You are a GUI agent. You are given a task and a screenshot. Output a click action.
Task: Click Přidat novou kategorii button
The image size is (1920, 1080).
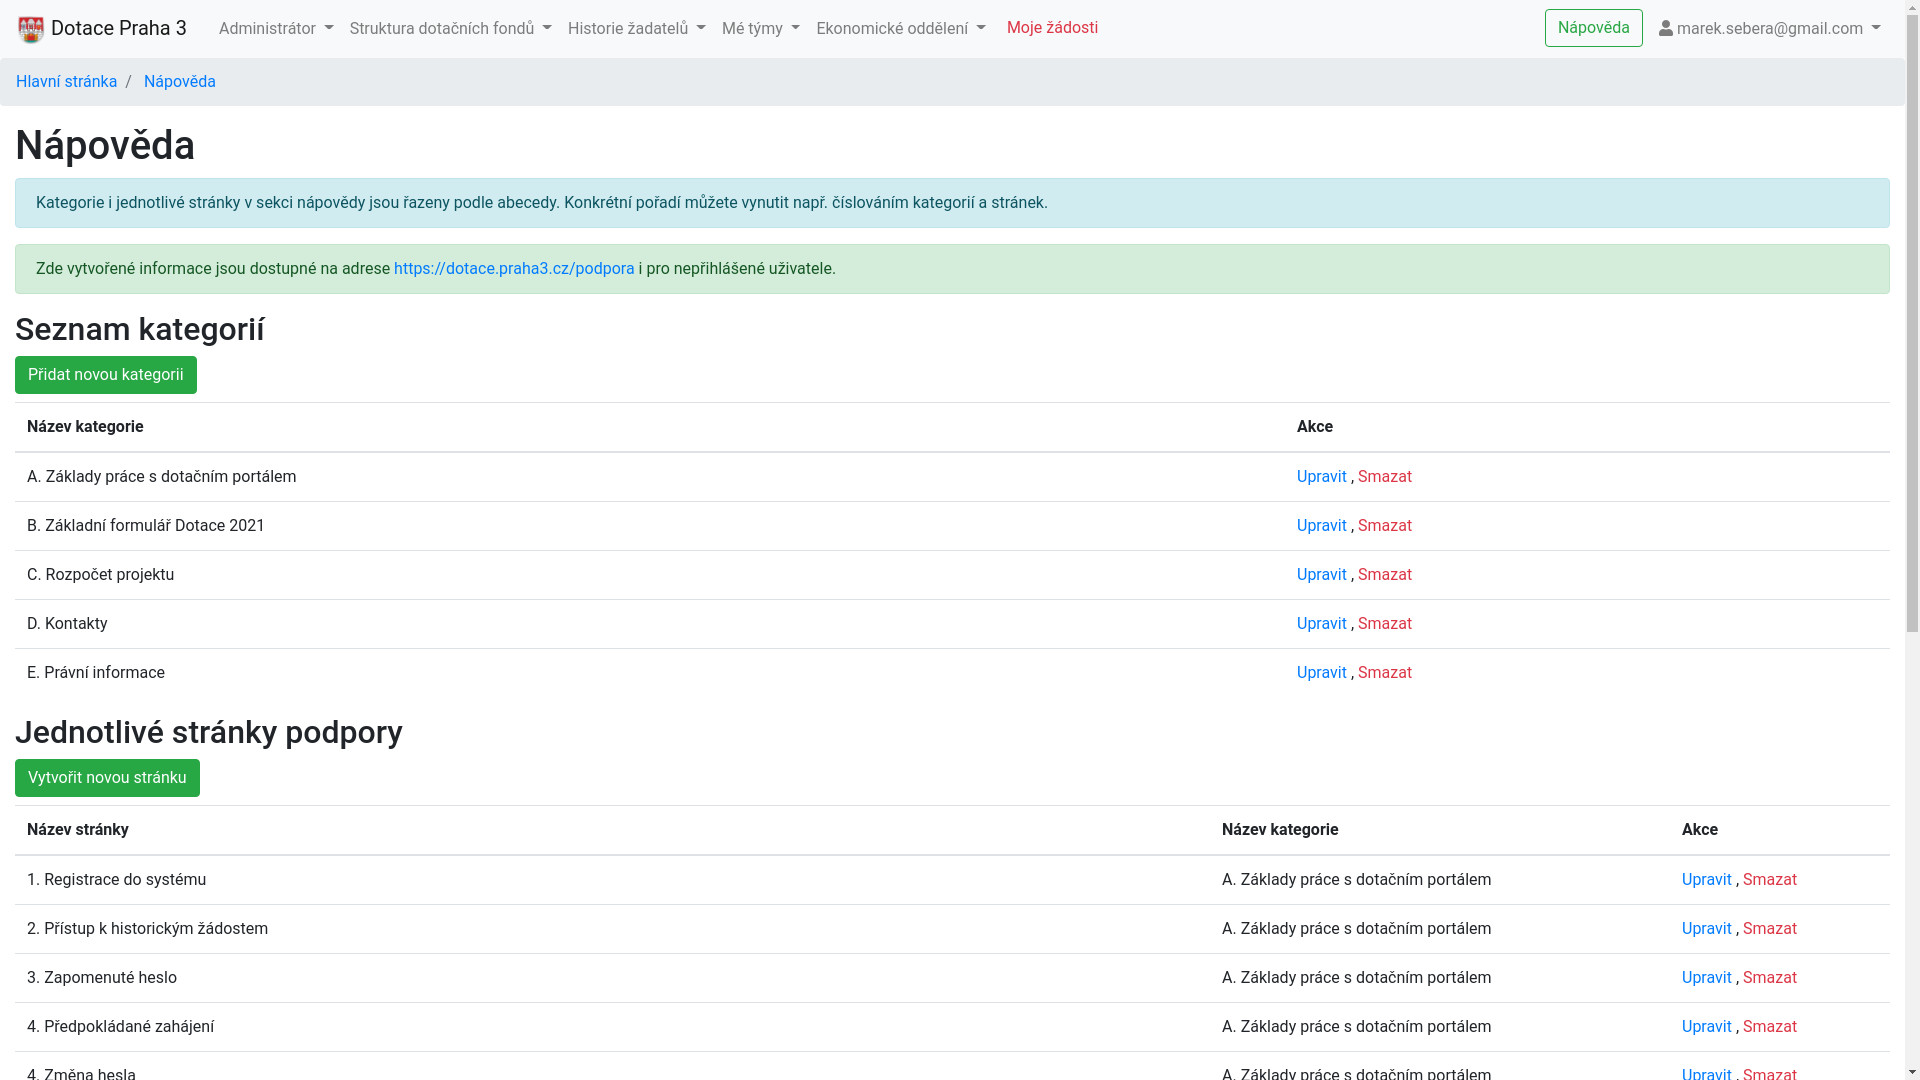point(106,375)
